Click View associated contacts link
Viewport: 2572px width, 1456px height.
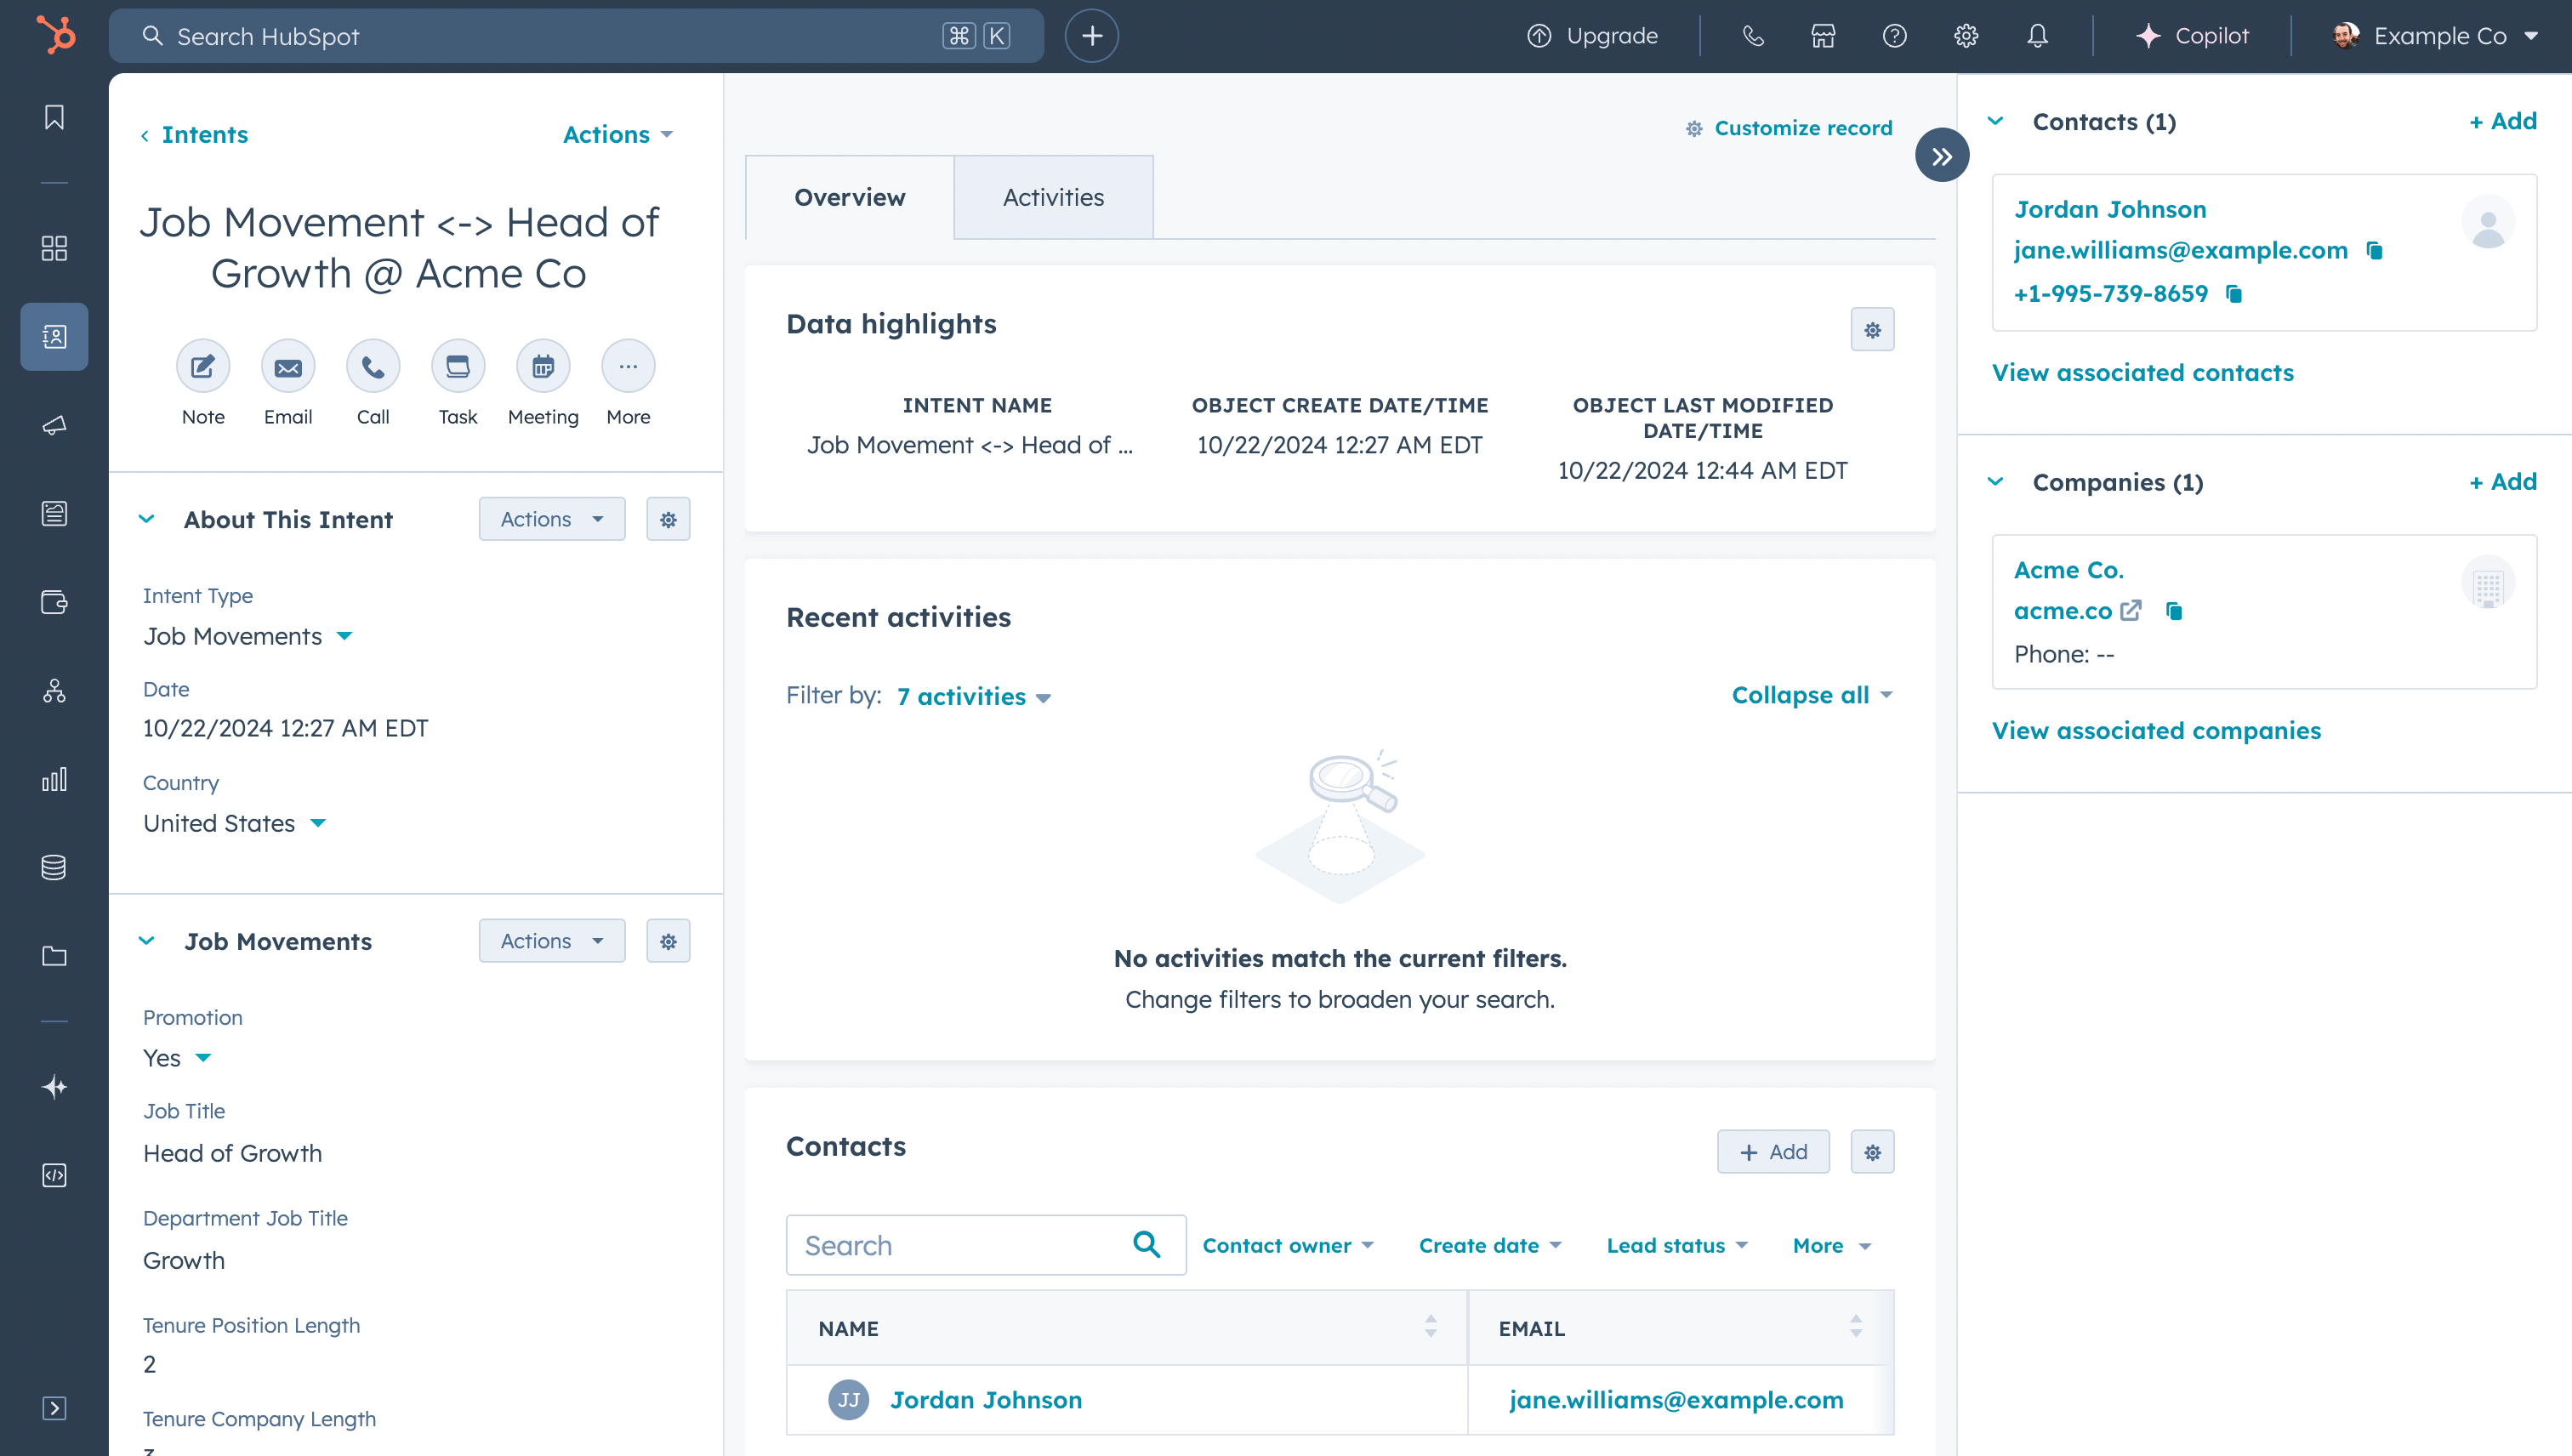click(x=2142, y=373)
